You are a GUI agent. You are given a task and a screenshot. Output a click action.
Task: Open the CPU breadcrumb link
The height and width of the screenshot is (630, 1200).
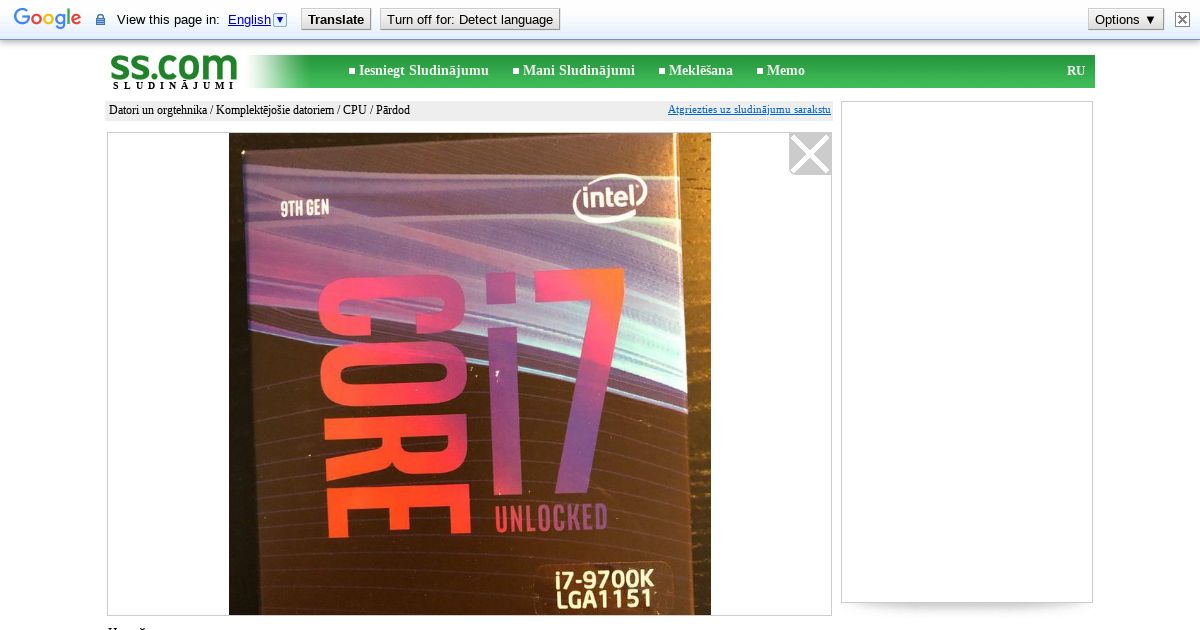click(x=355, y=110)
